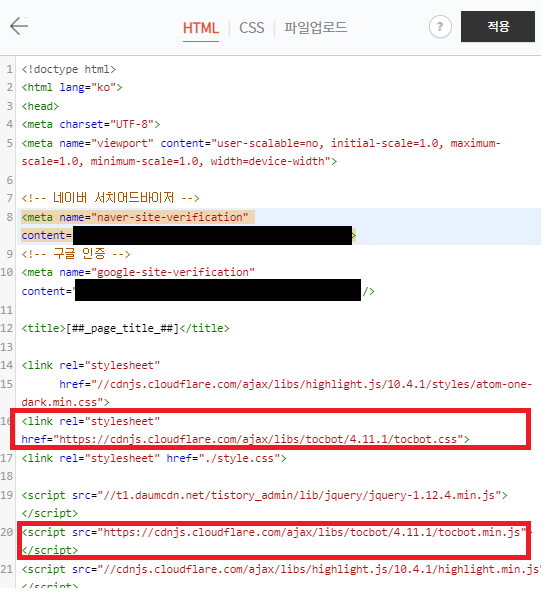Click the 구글 인증 comment line
552x612 pixels.
(x=76, y=254)
